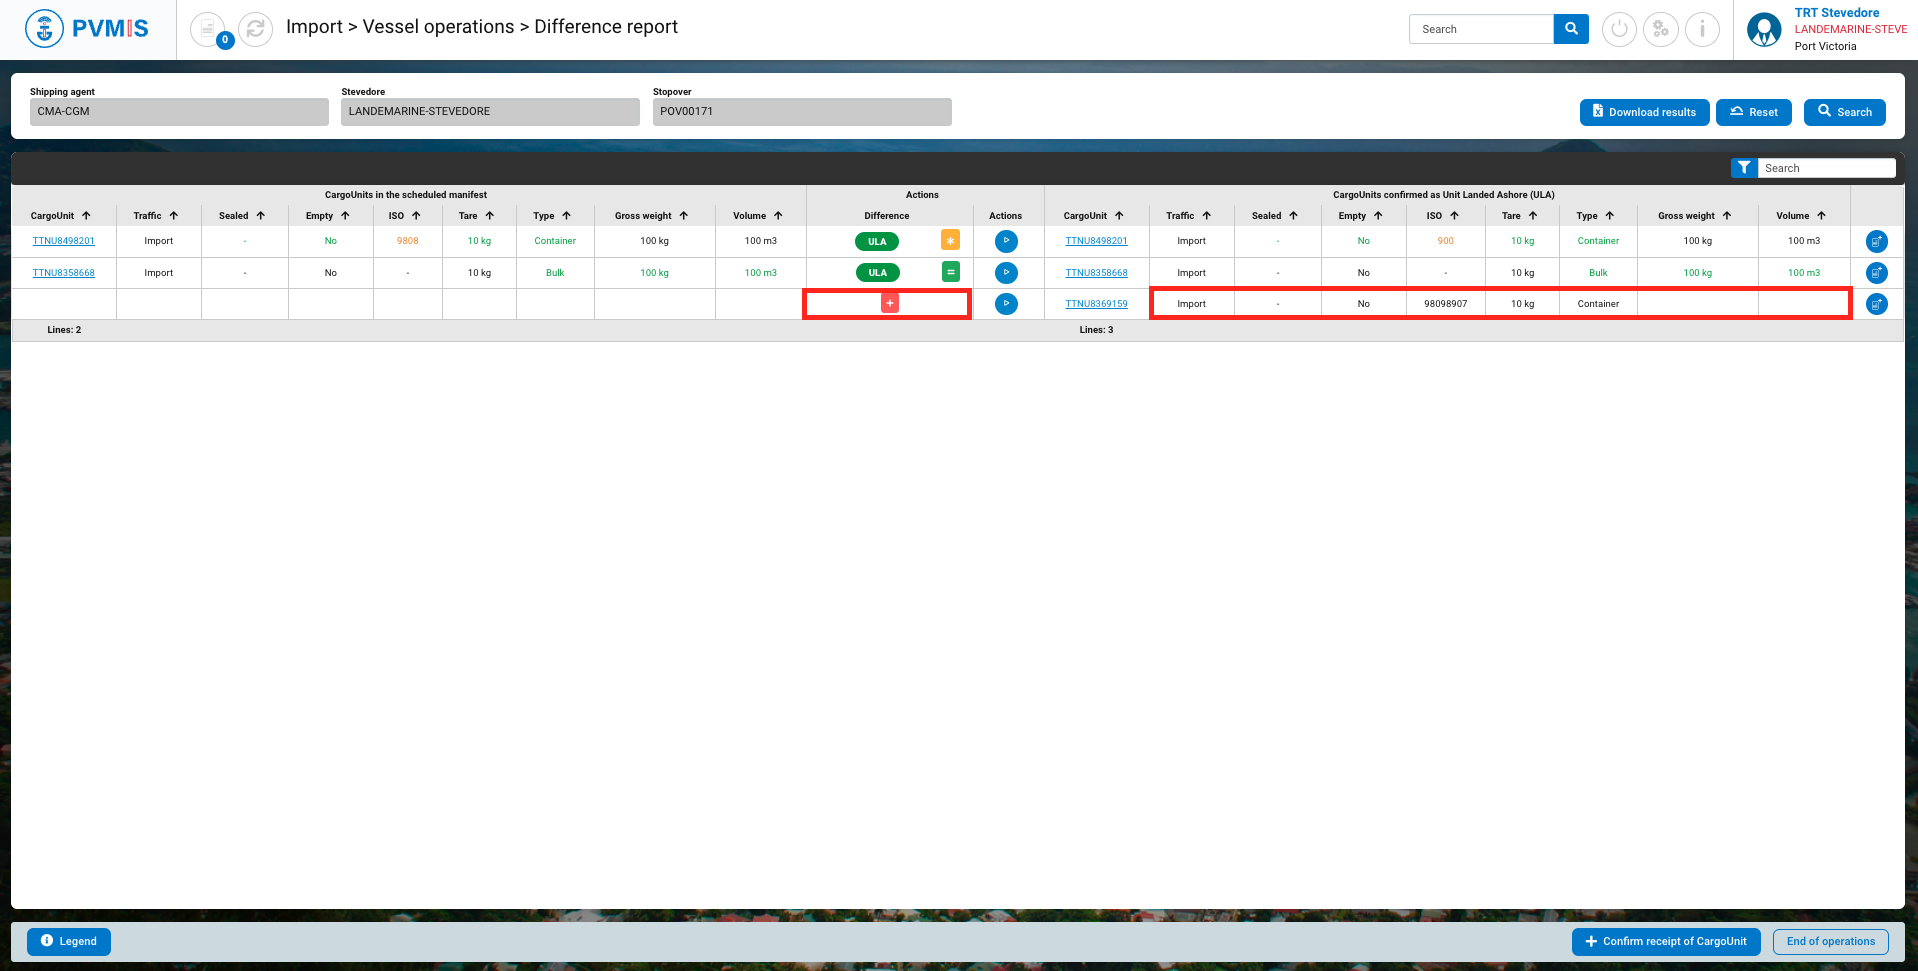Click the Reset button
This screenshot has width=1918, height=971.
(x=1753, y=112)
